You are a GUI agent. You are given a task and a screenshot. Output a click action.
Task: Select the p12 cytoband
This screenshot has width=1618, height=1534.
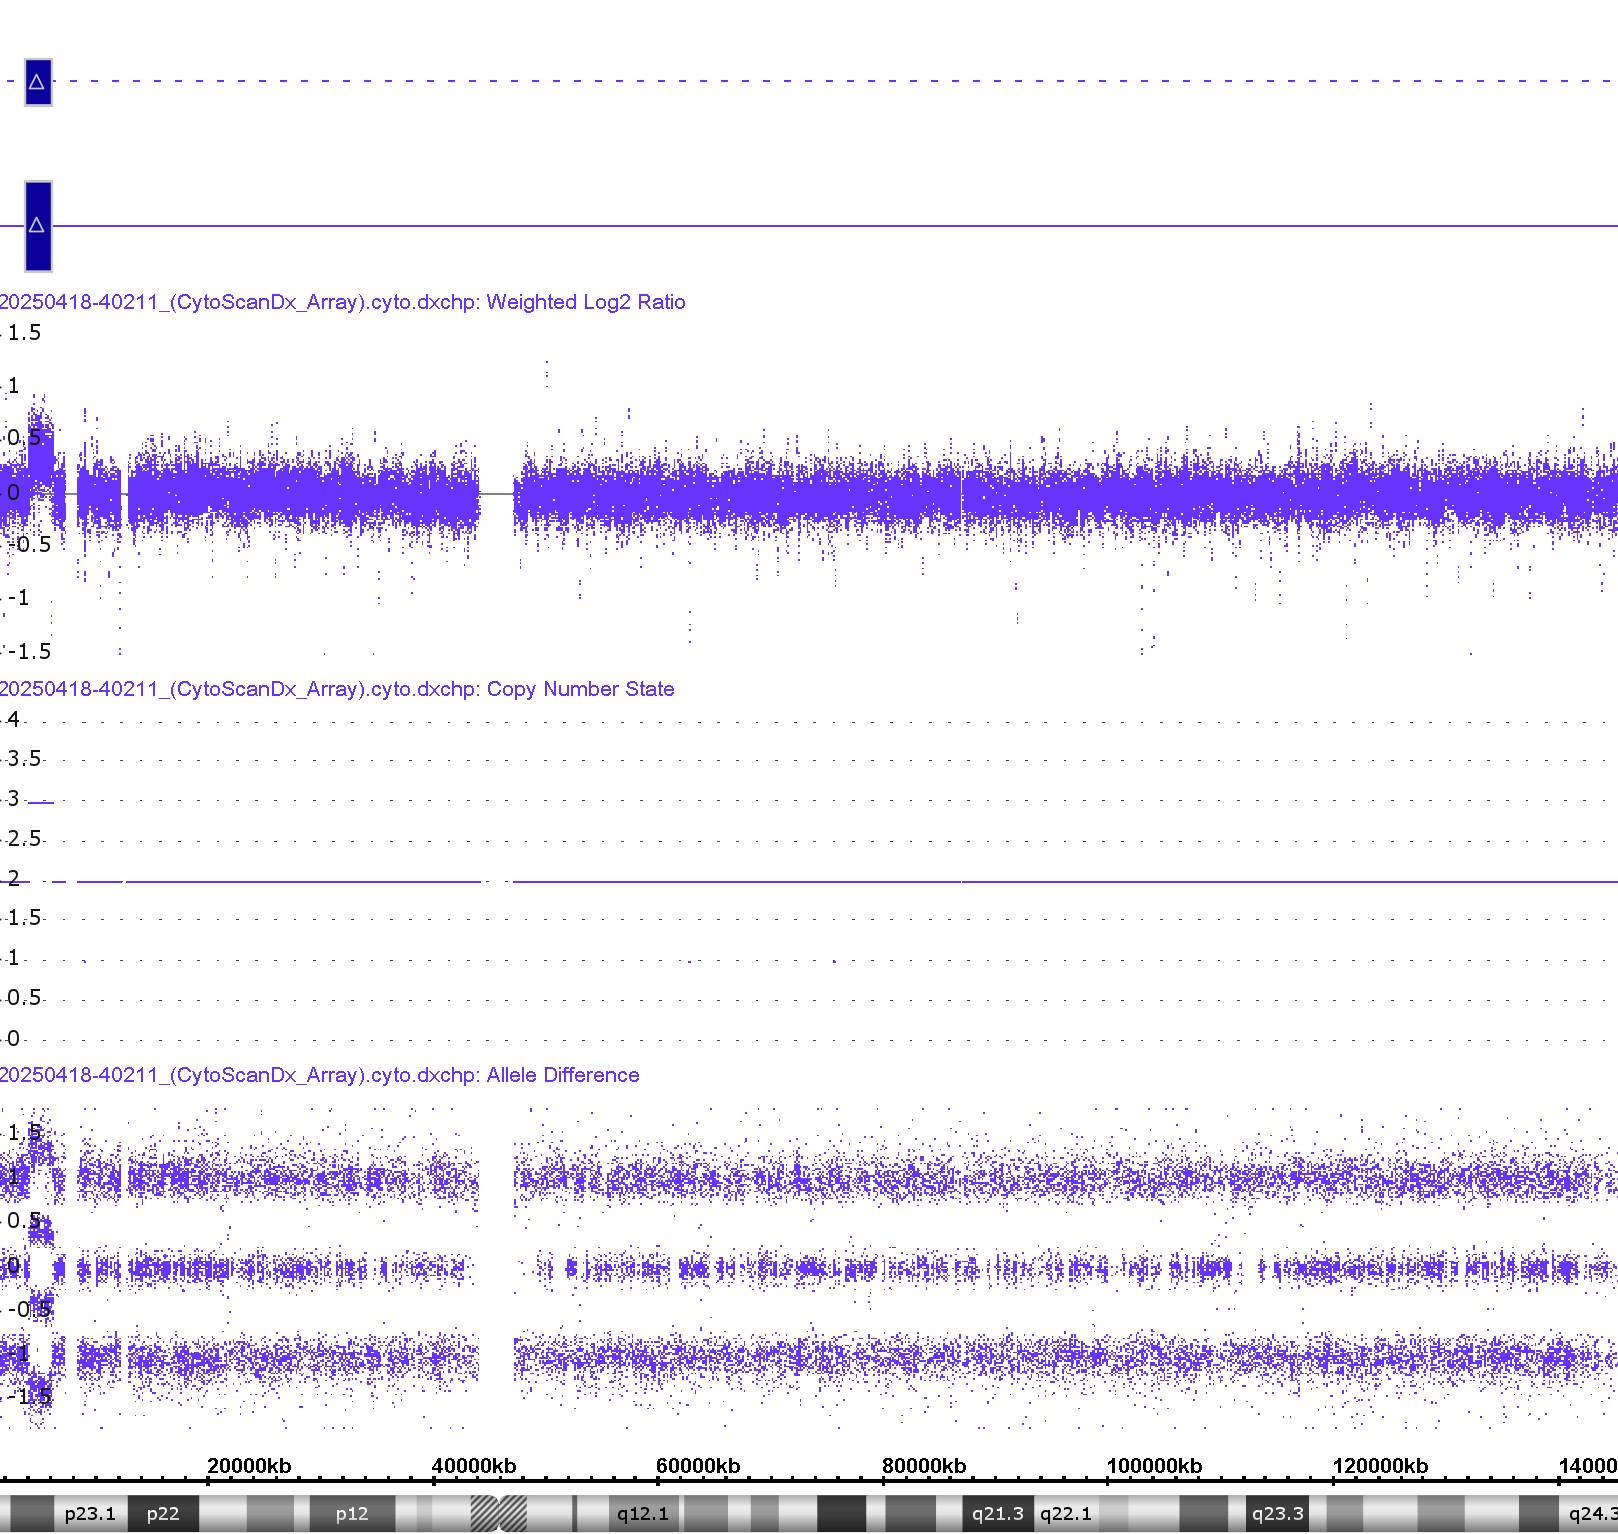(x=352, y=1514)
